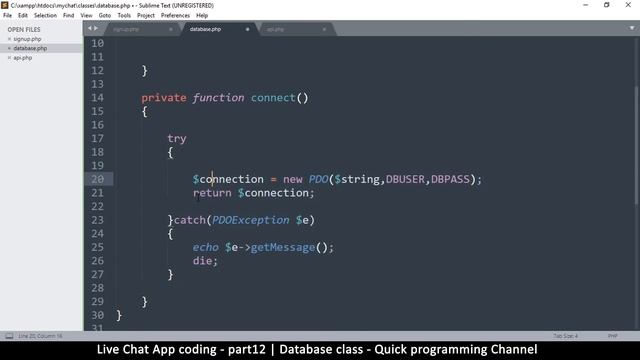The height and width of the screenshot is (360, 640).
Task: Click the DBUSER constant on line 20
Action: click(405, 179)
